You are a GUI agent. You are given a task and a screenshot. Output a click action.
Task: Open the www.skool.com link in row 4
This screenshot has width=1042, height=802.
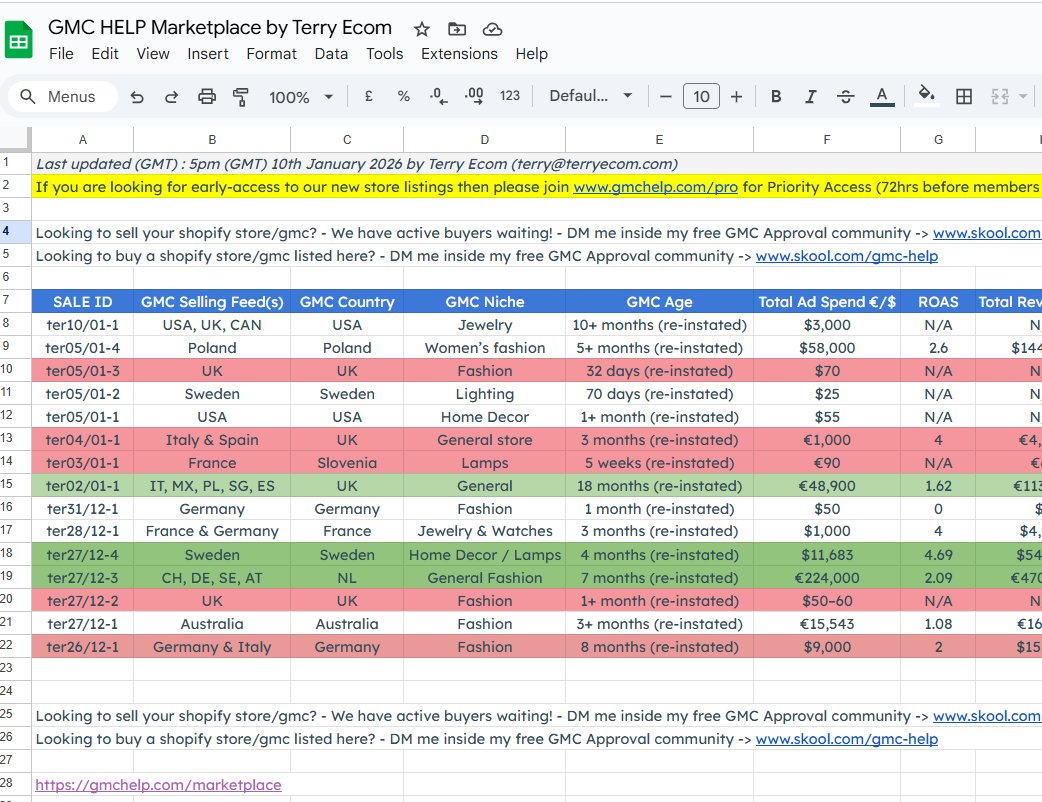click(x=987, y=233)
